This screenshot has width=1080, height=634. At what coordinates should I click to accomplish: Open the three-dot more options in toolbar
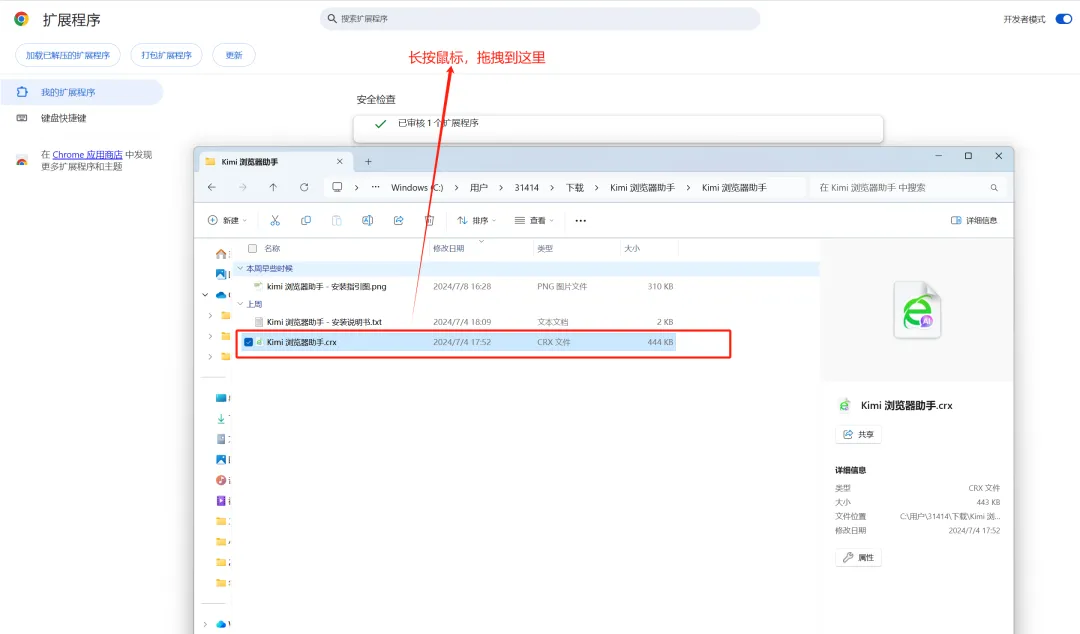580,220
